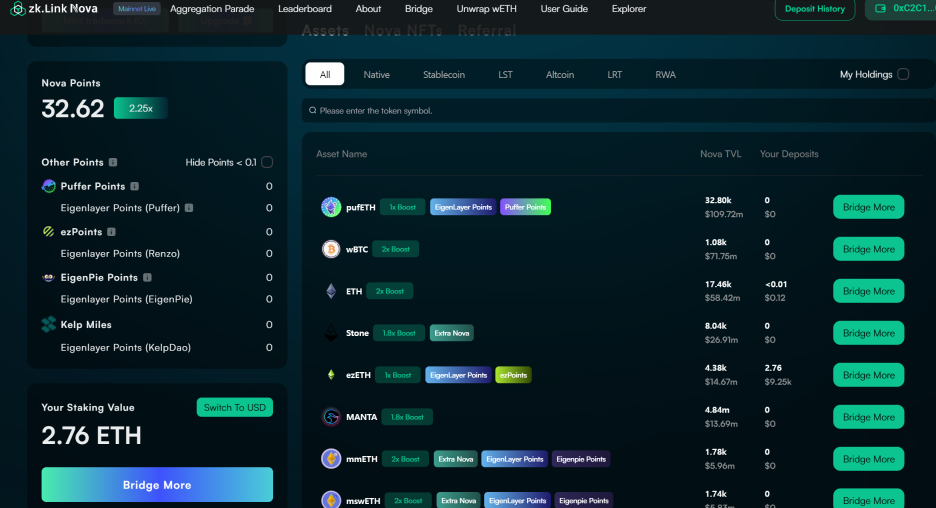Open the About menu item
The image size is (936, 508).
(x=368, y=9)
